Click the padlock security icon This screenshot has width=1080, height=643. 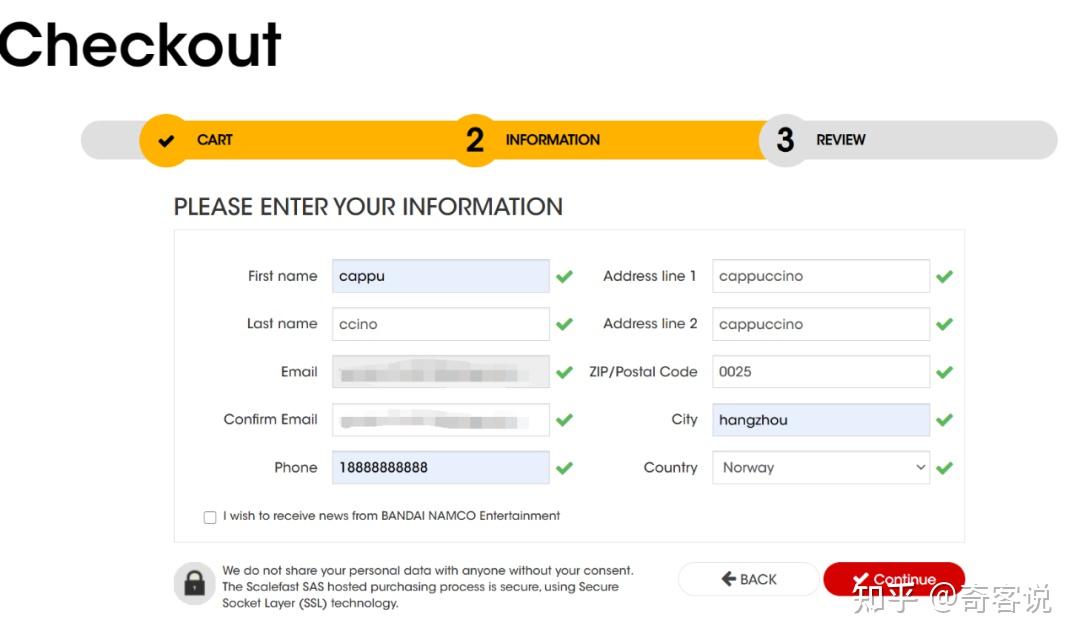[x=194, y=583]
